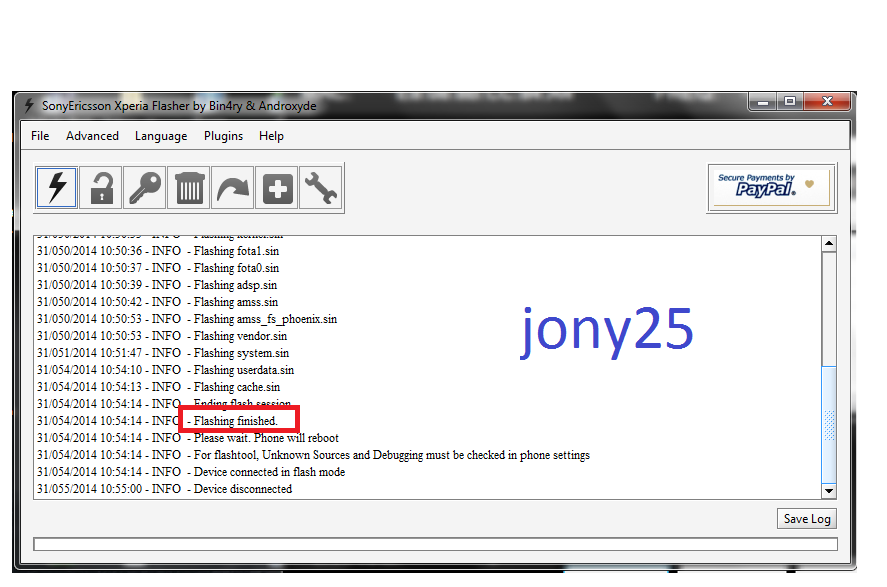Click the lightning icon in title bar
Image resolution: width=887 pixels, height=587 pixels.
pyautogui.click(x=29, y=105)
